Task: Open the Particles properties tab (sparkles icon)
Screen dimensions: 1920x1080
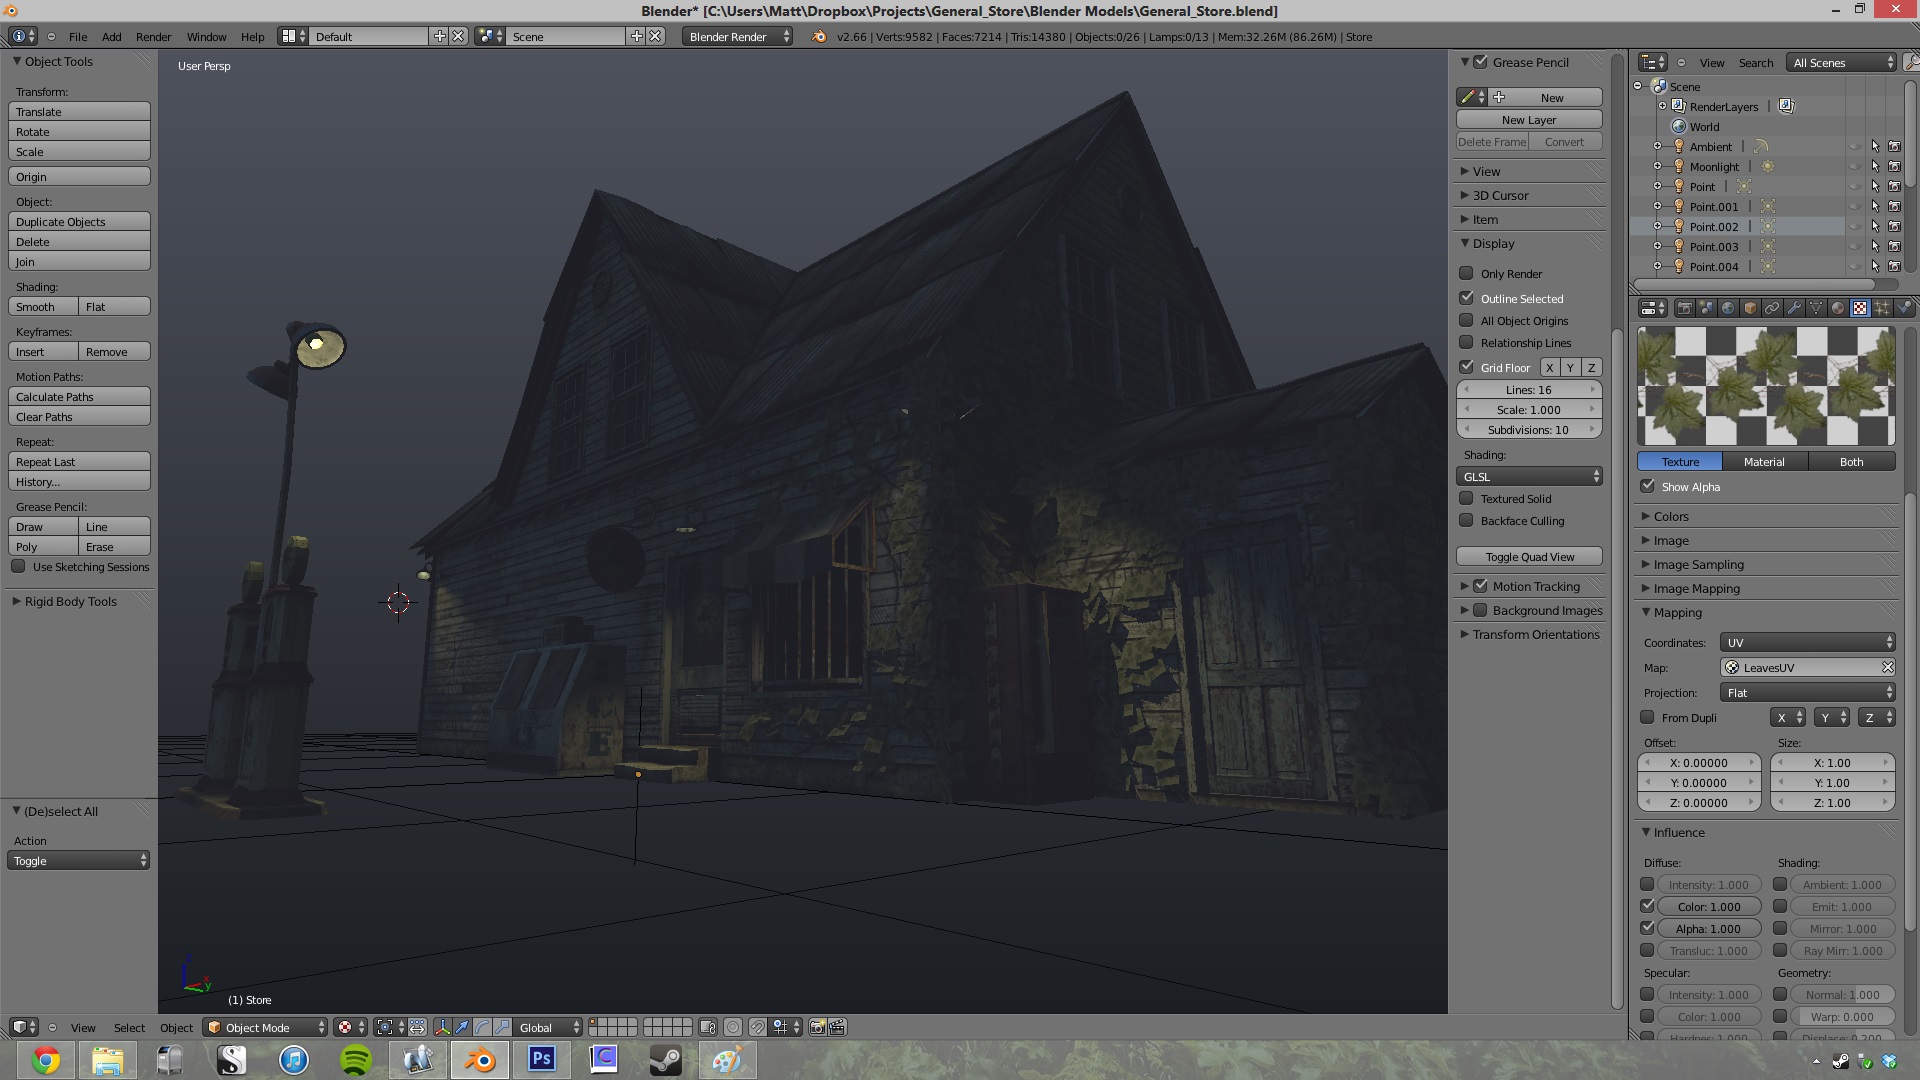Action: 1882,308
